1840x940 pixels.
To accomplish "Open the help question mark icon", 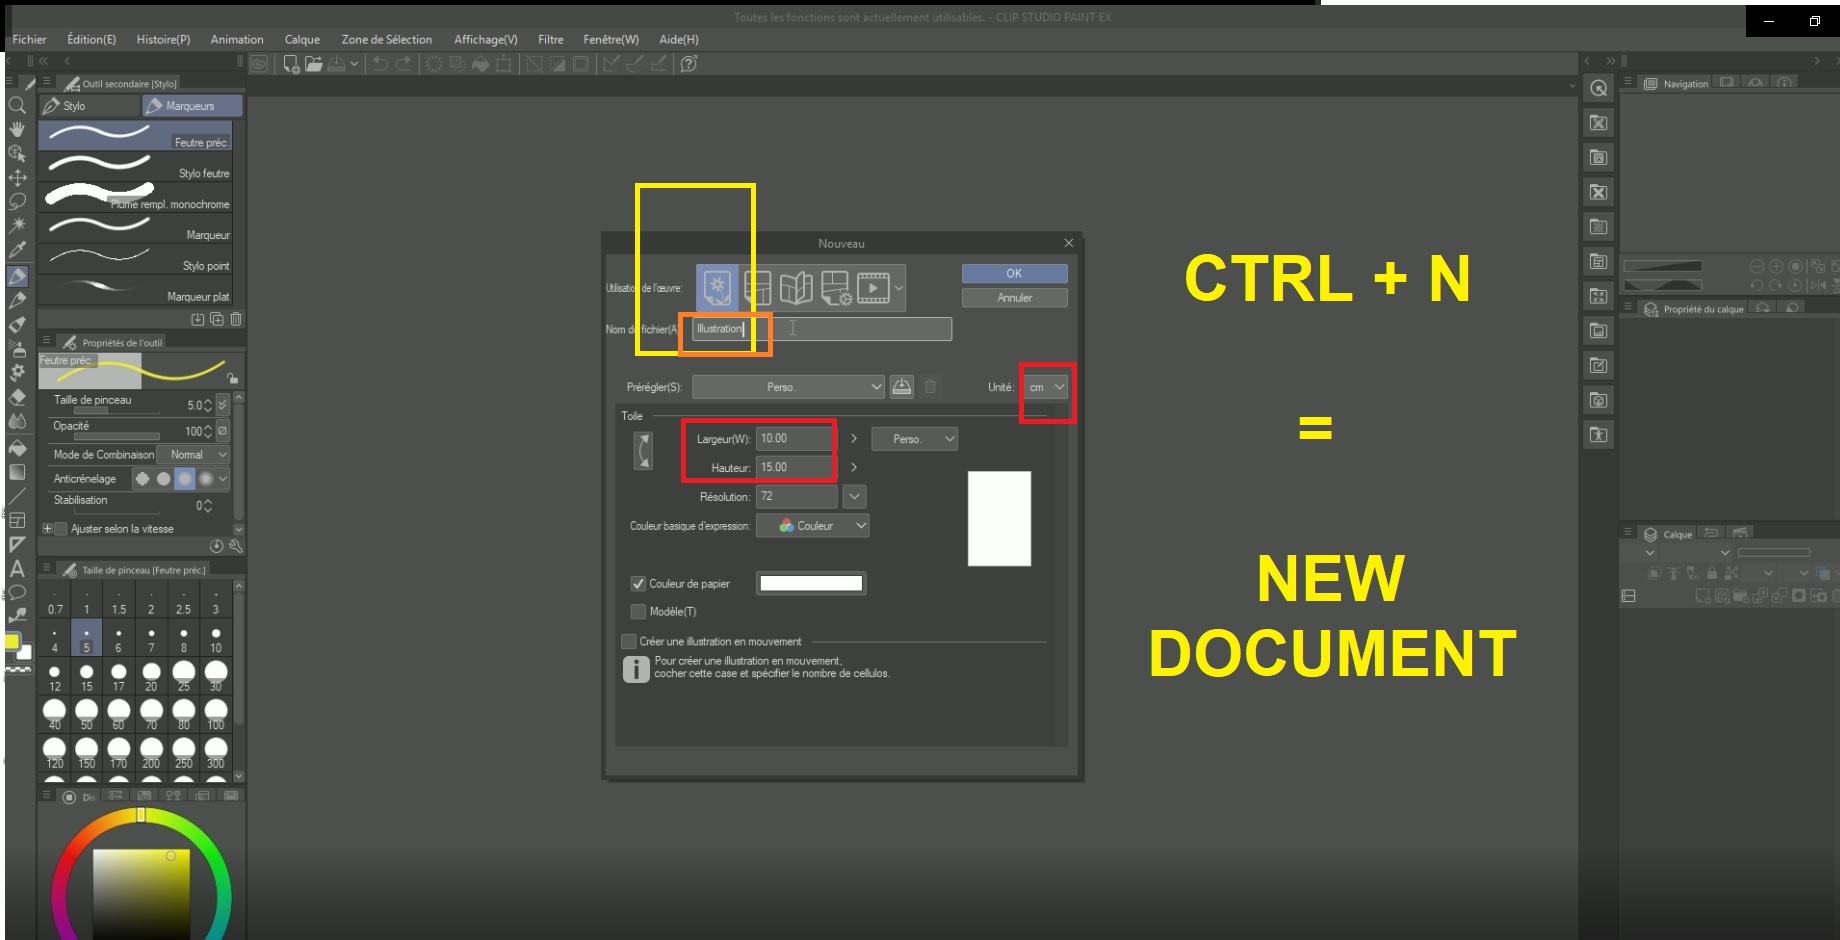I will [688, 64].
